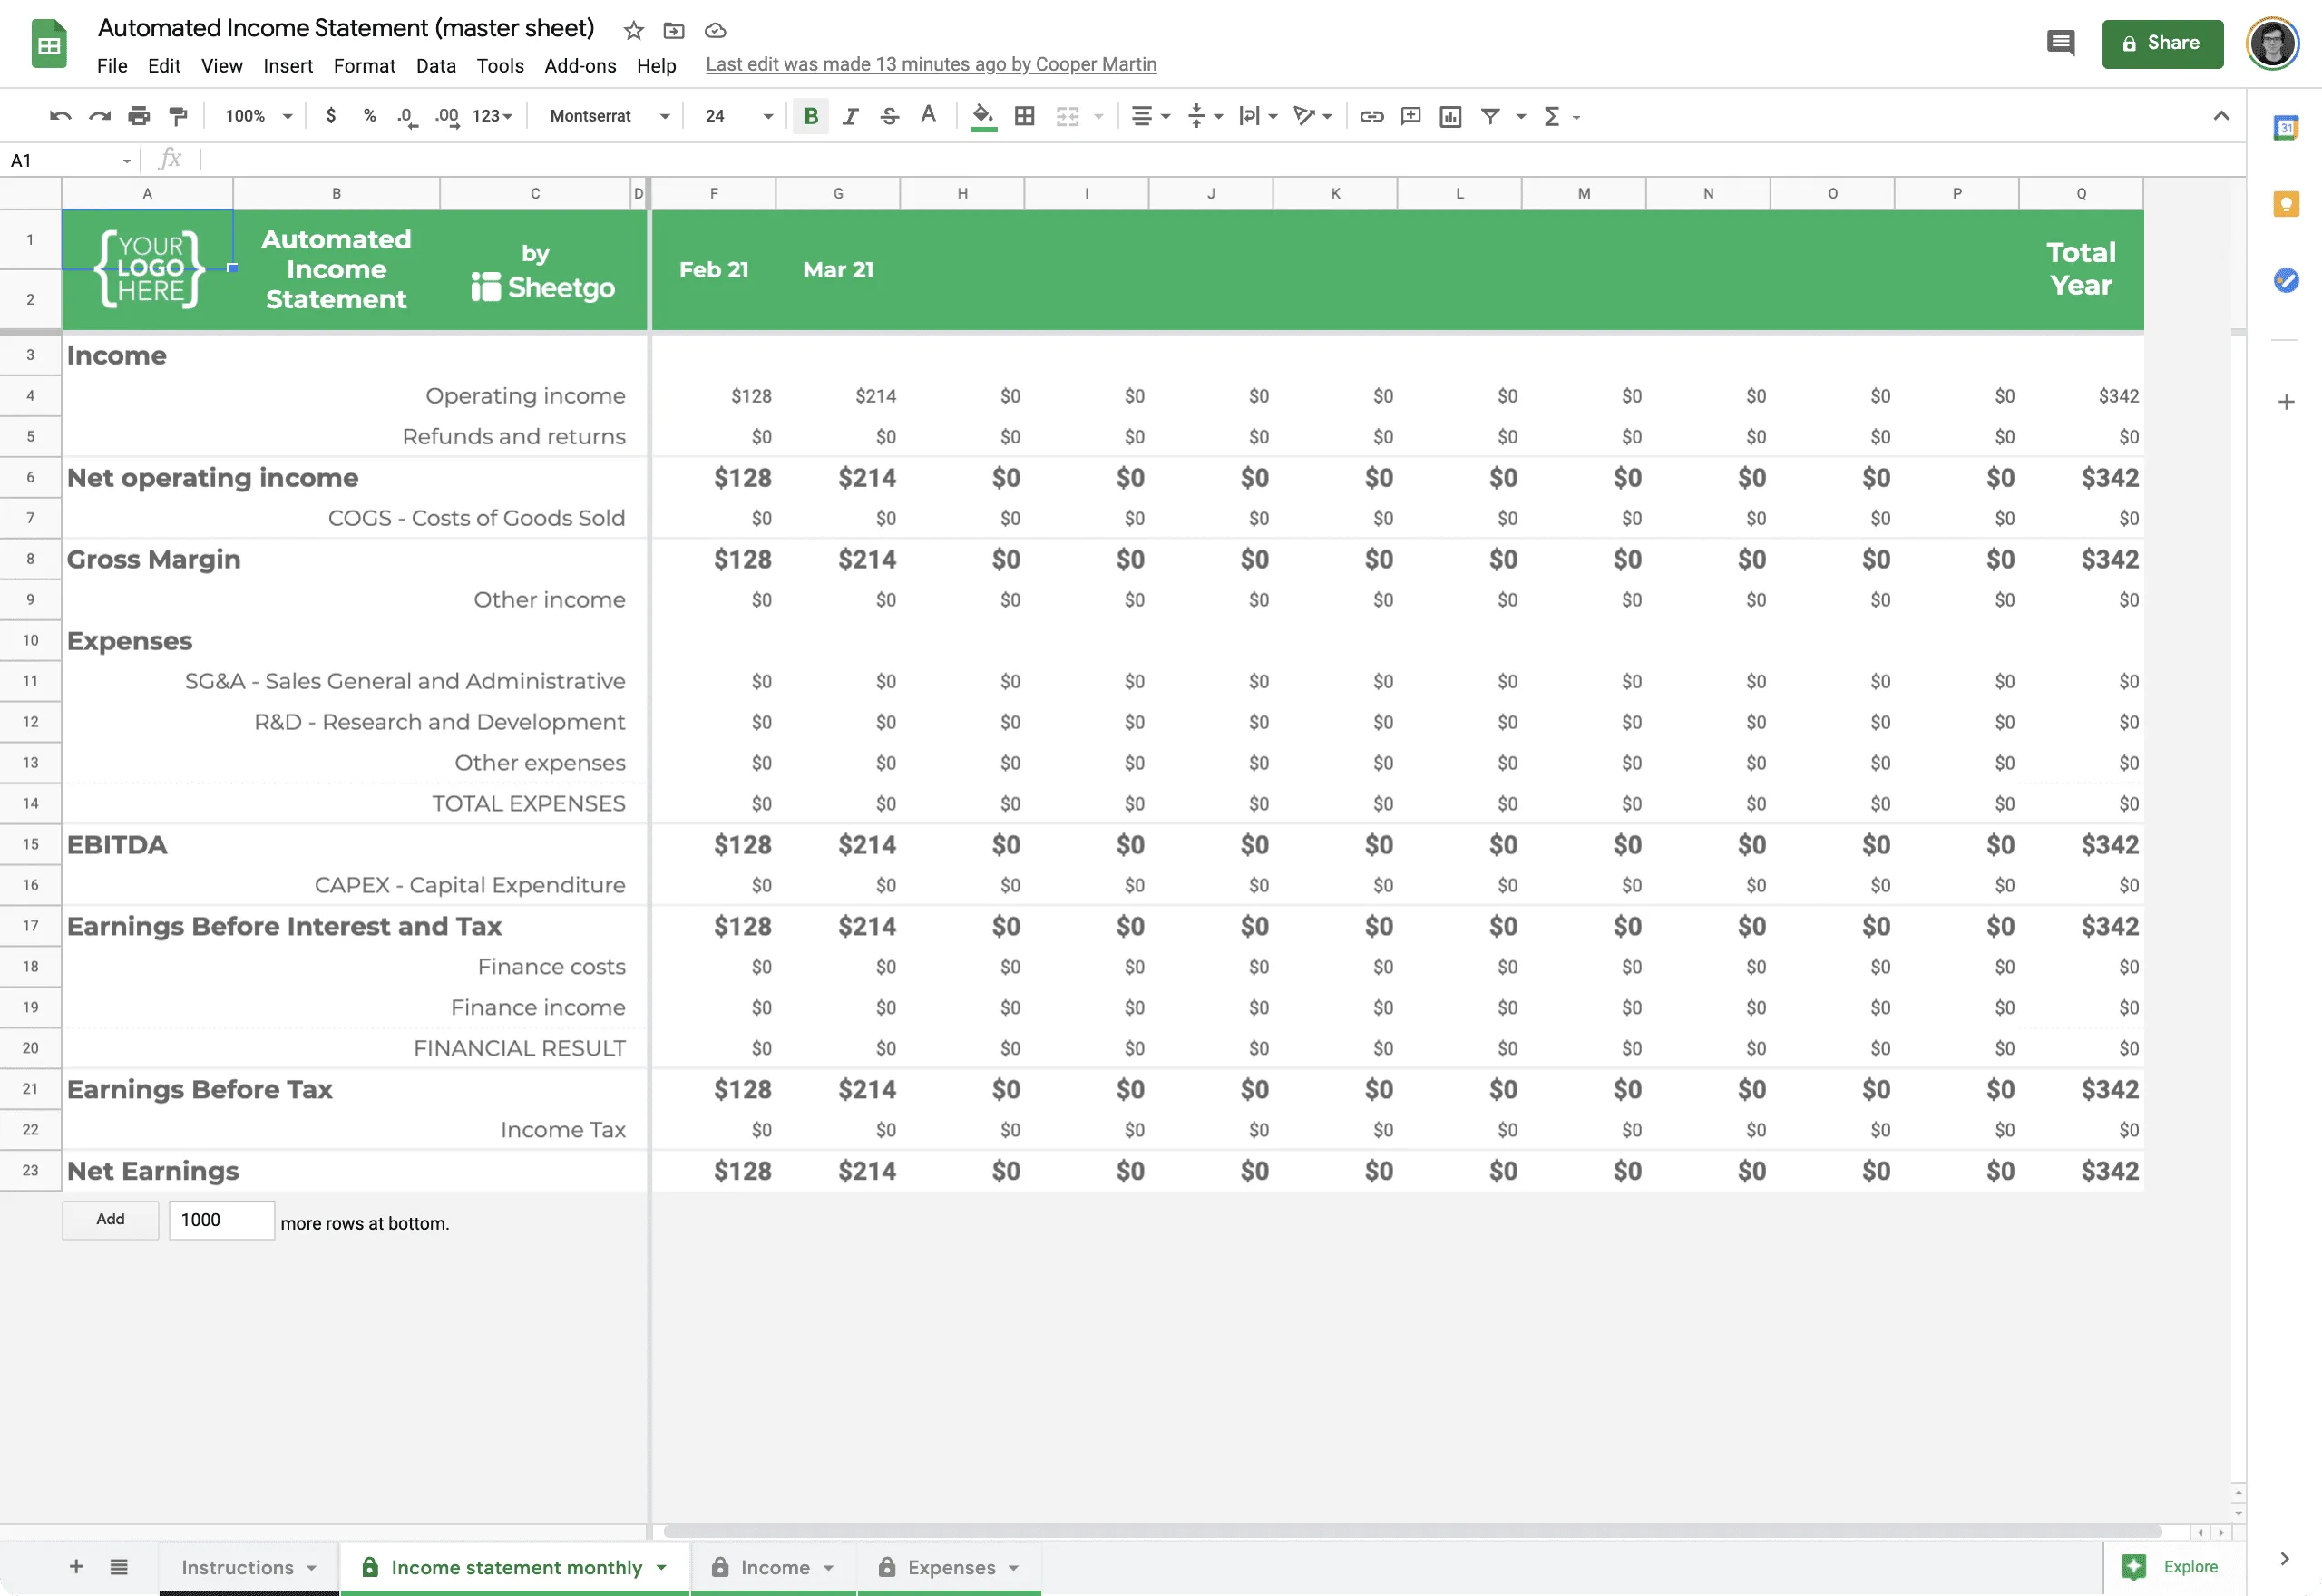This screenshot has width=2322, height=1596.
Task: Click the font name dropdown Montserrat
Action: click(x=607, y=116)
